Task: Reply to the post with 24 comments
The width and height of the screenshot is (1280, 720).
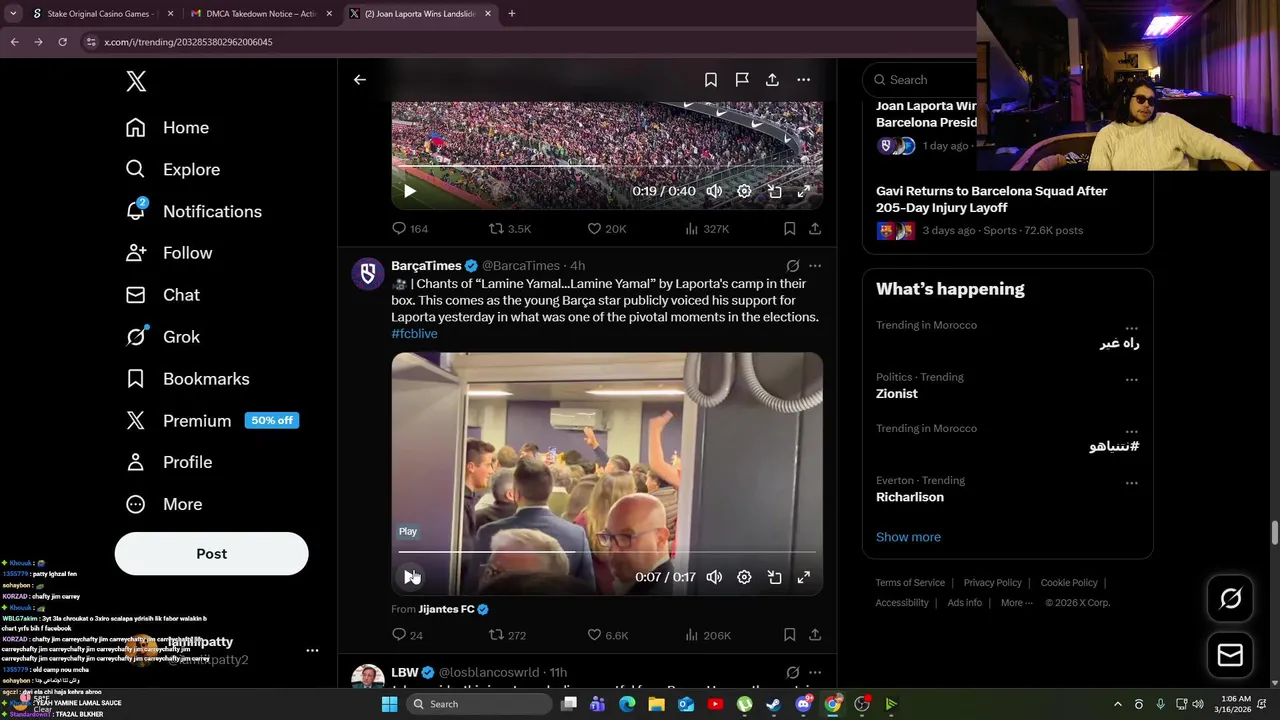Action: click(x=408, y=635)
